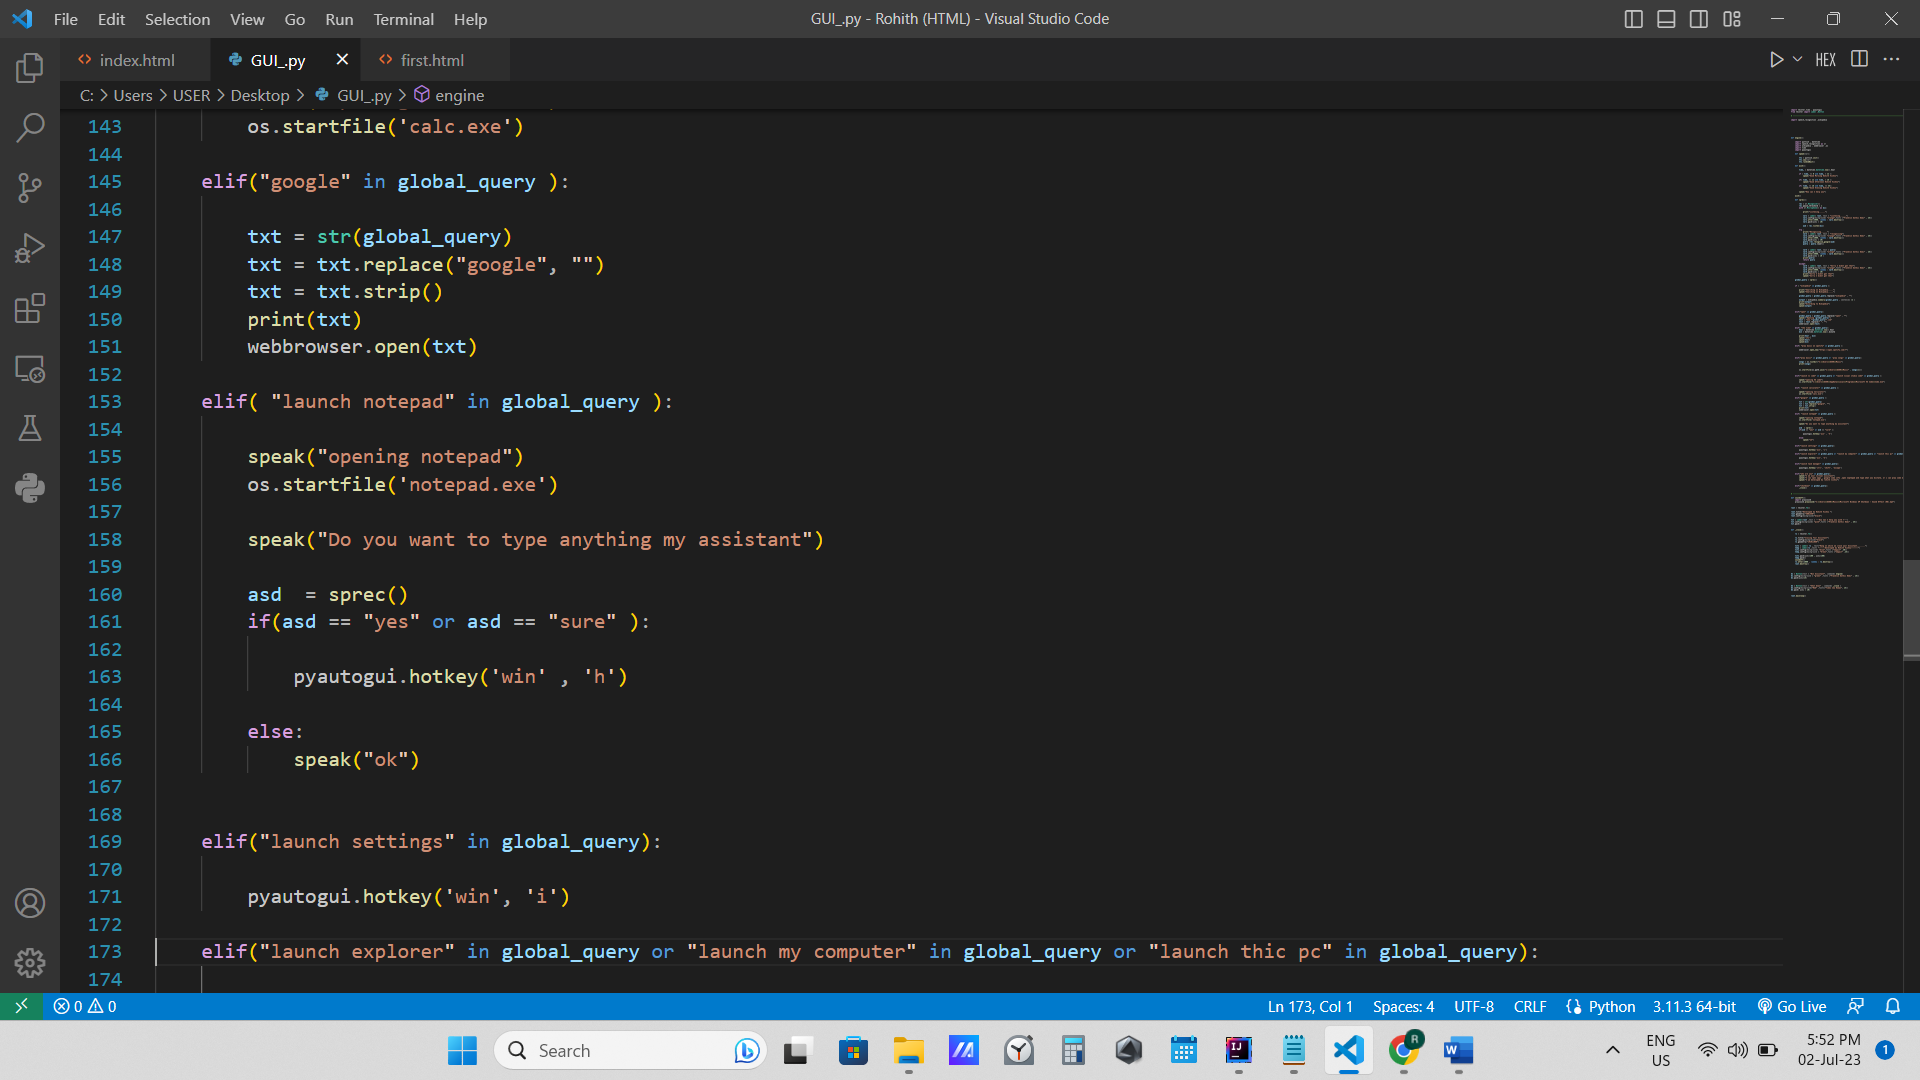The height and width of the screenshot is (1080, 1920).
Task: Open the Search view in activity bar
Action: pyautogui.click(x=30, y=128)
